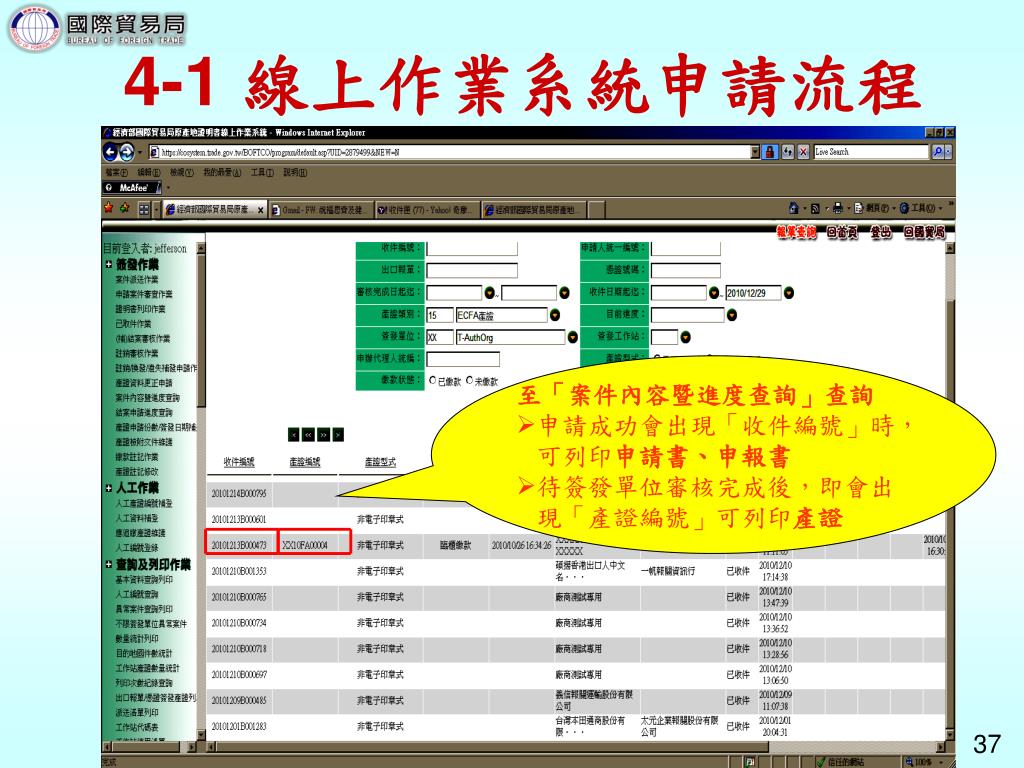Collapse the 人工作業 menu group
Viewport: 1024px width, 768px height.
[x=108, y=488]
